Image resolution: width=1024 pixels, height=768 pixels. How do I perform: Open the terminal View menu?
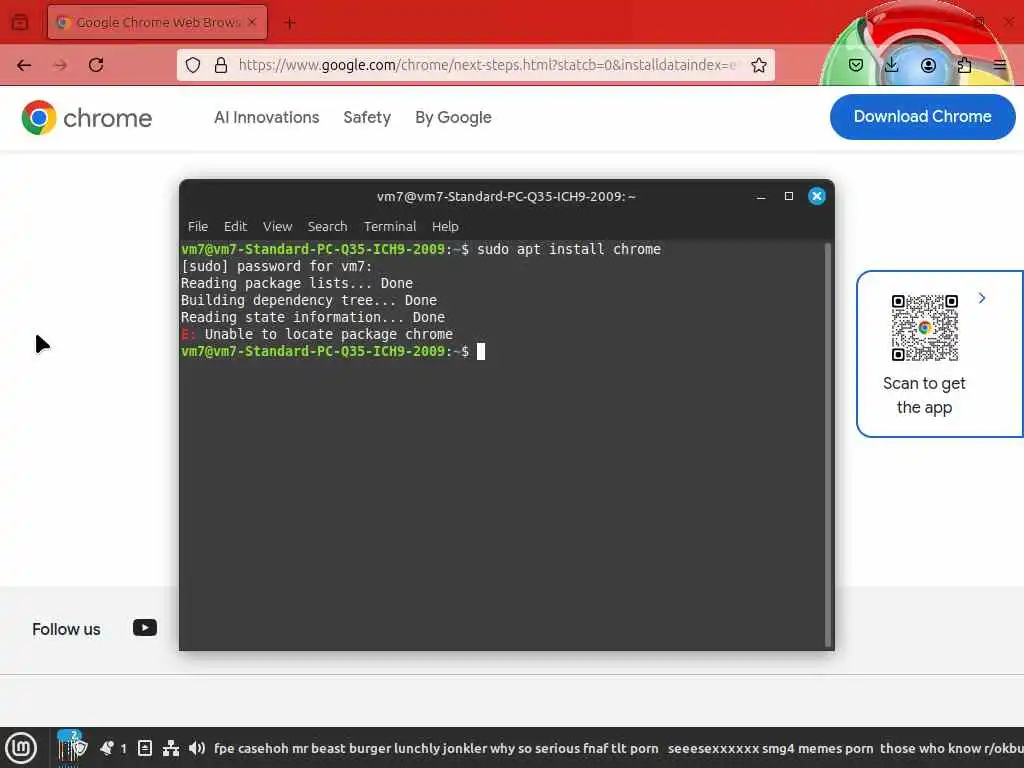(x=278, y=226)
